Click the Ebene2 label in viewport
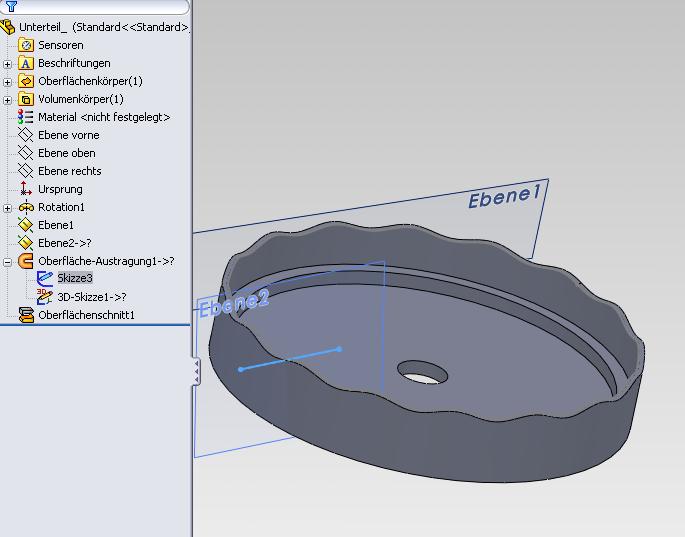685x537 pixels. 234,303
